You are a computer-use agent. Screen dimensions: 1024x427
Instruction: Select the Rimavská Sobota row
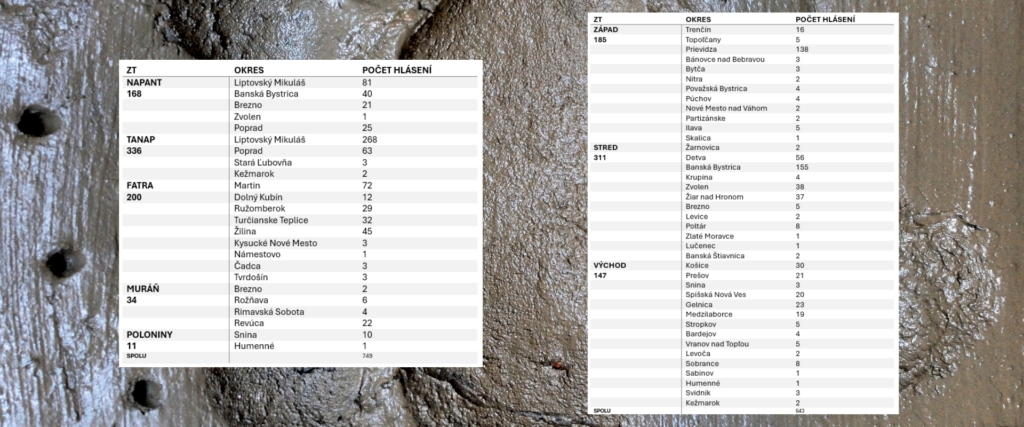click(300, 311)
